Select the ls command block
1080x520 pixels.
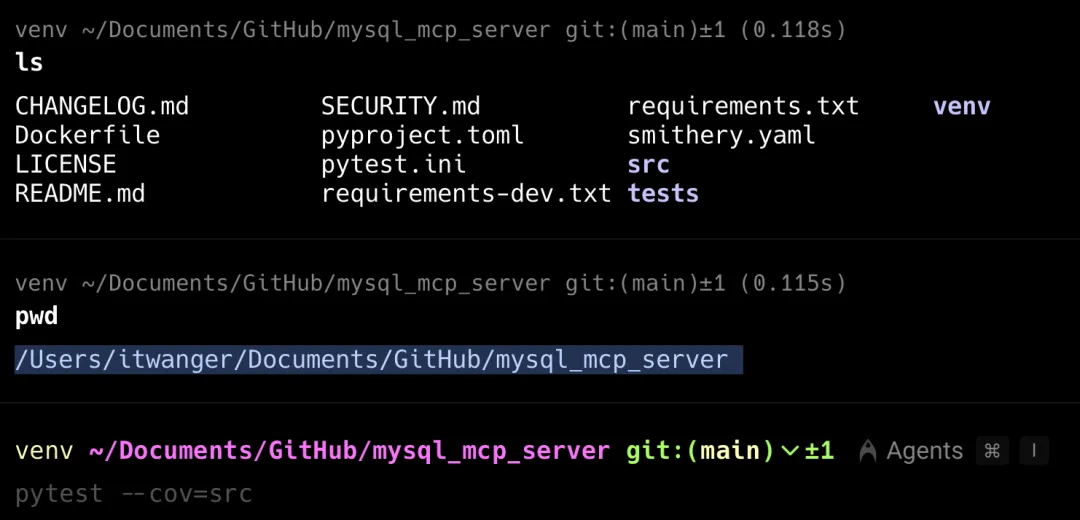click(540, 119)
